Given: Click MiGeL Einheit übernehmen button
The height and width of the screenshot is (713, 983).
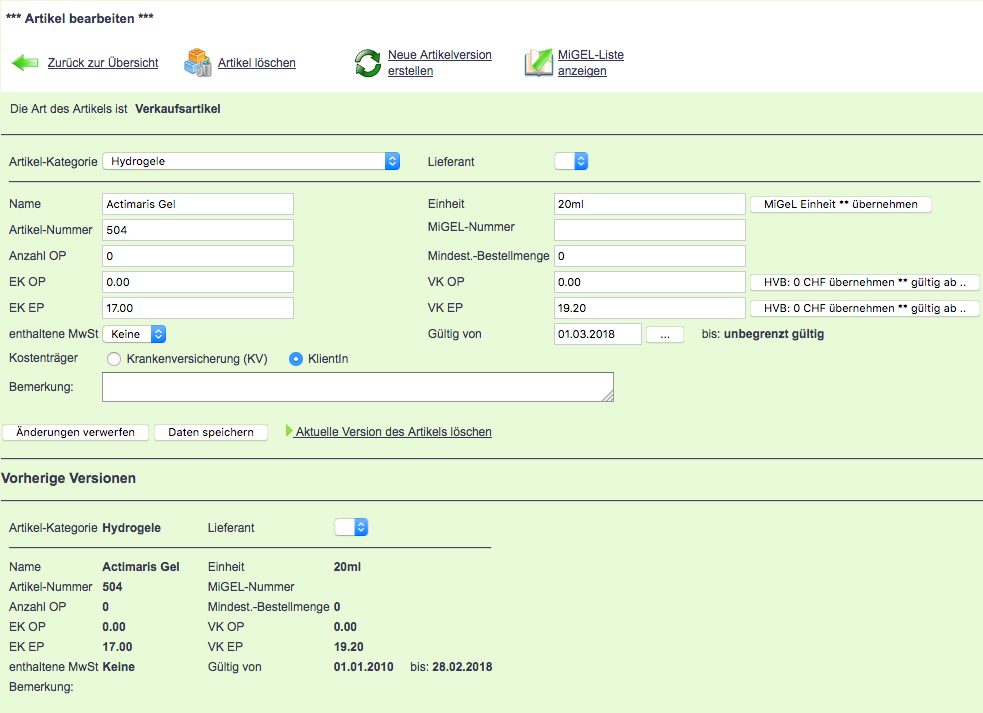Looking at the screenshot, I should (x=840, y=204).
